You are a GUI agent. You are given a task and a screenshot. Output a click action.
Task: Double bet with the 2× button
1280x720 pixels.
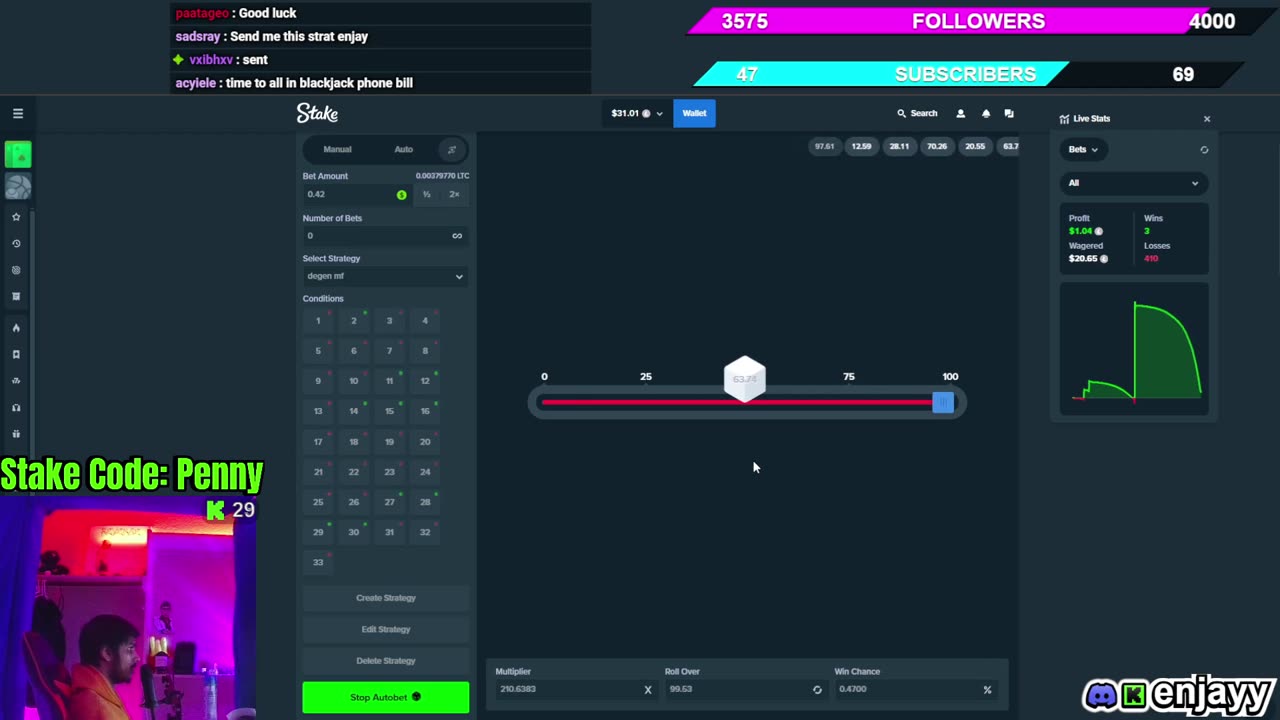pos(454,194)
